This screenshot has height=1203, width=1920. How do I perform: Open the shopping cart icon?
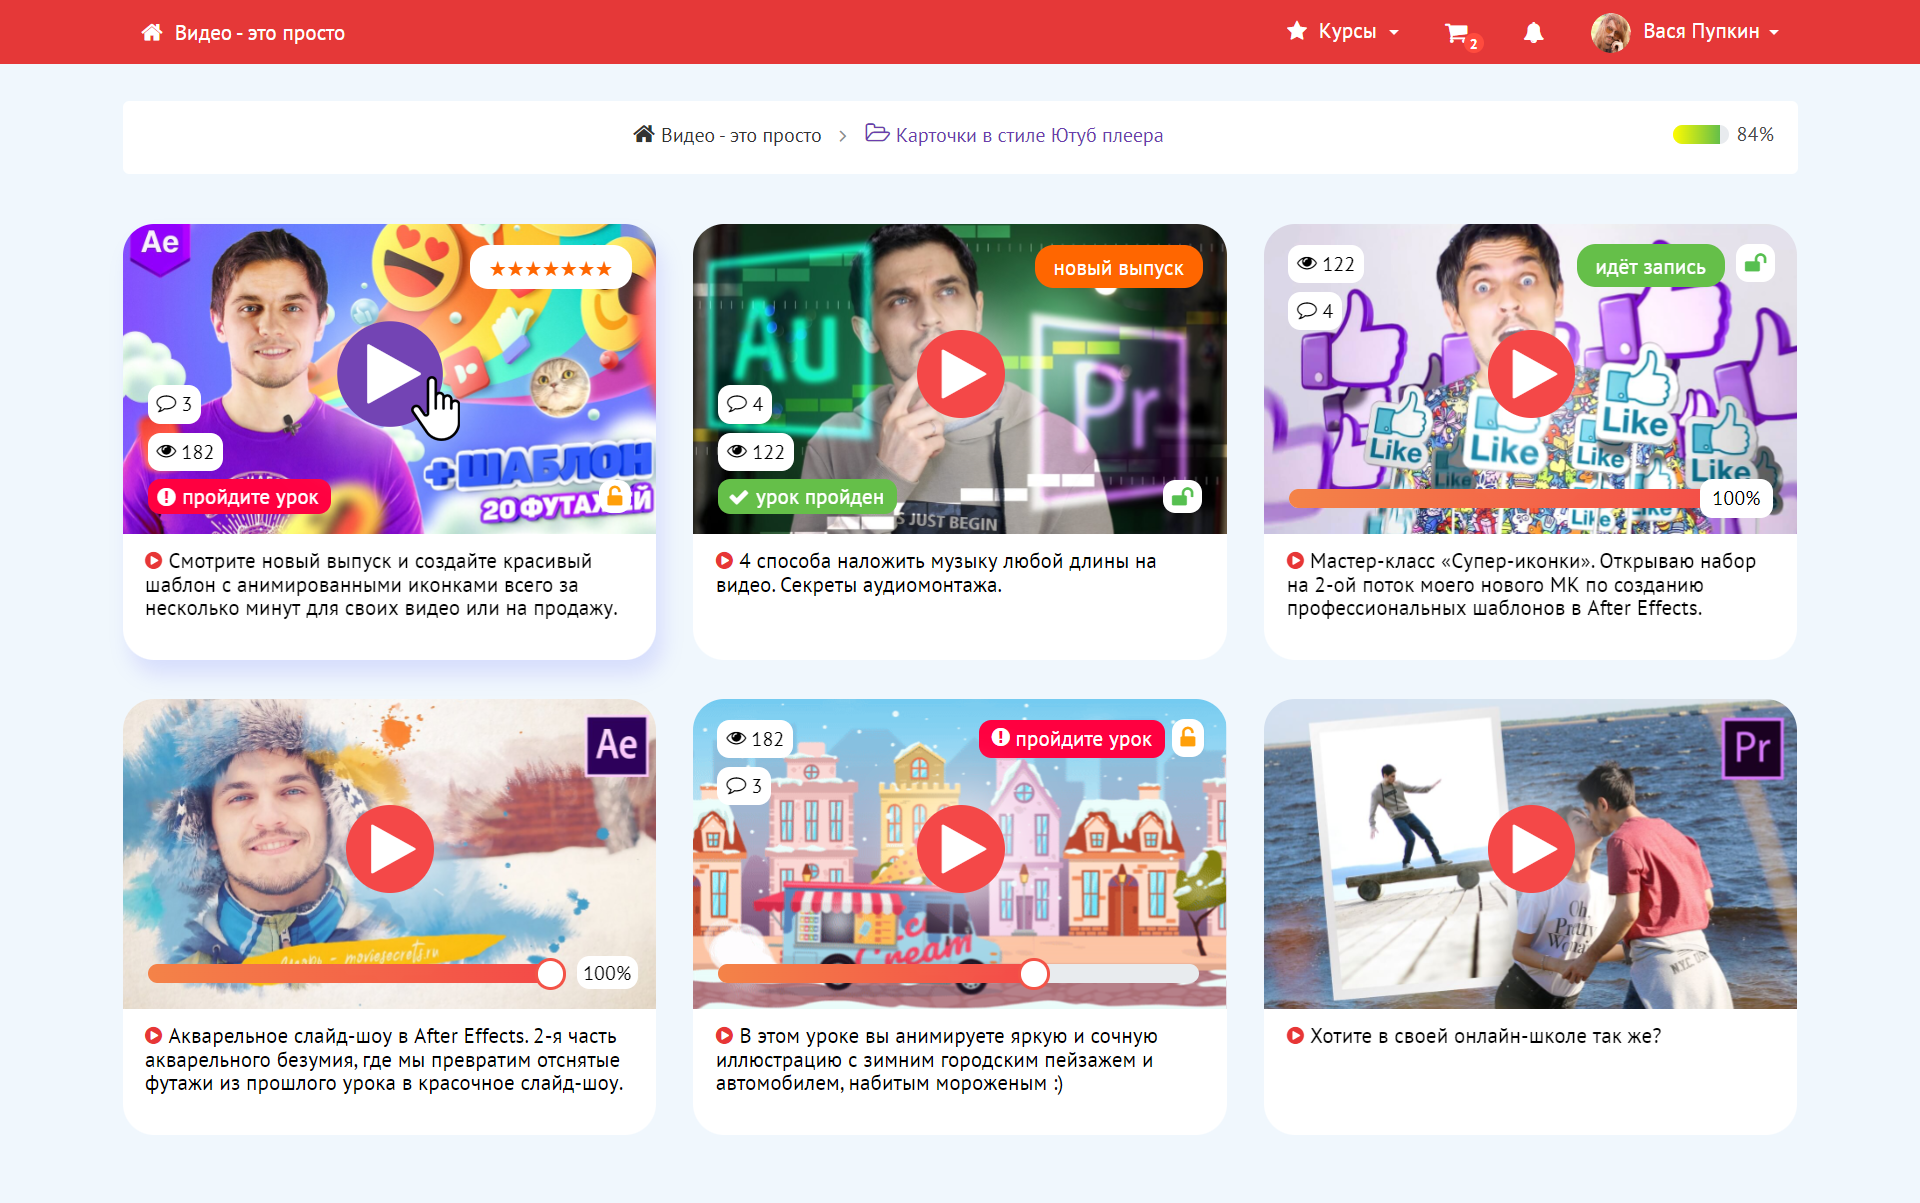[x=1457, y=33]
